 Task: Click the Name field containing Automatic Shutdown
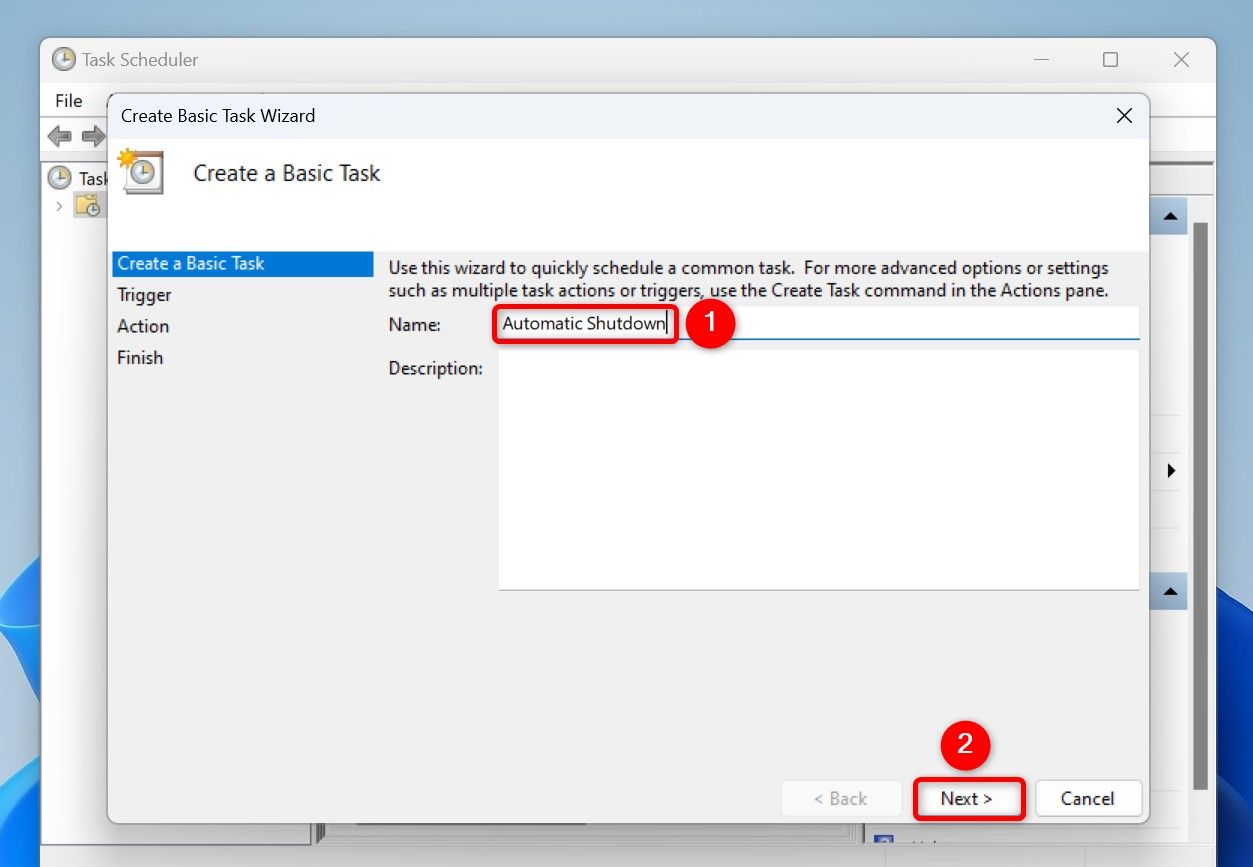(818, 324)
